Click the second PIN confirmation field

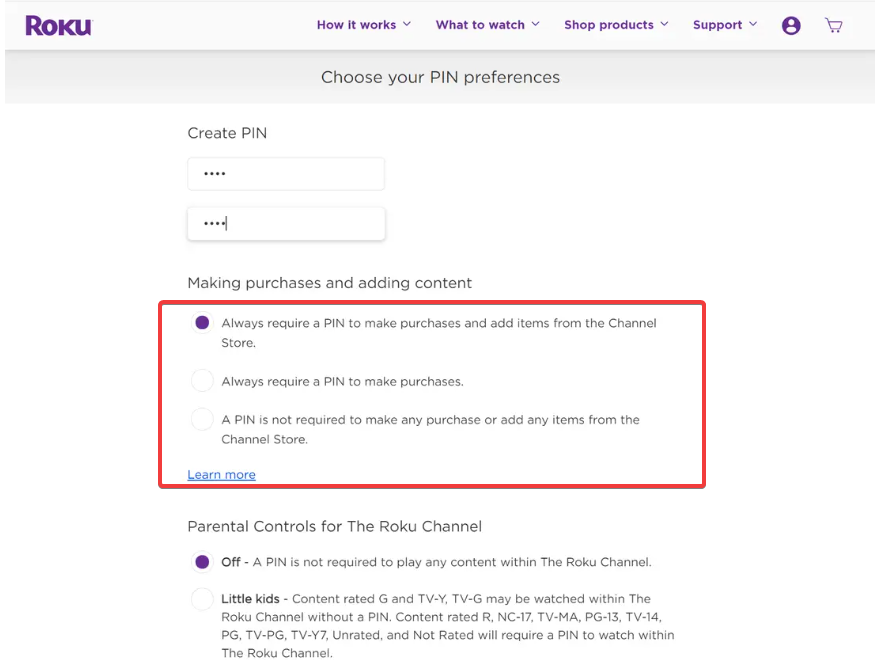coord(286,224)
